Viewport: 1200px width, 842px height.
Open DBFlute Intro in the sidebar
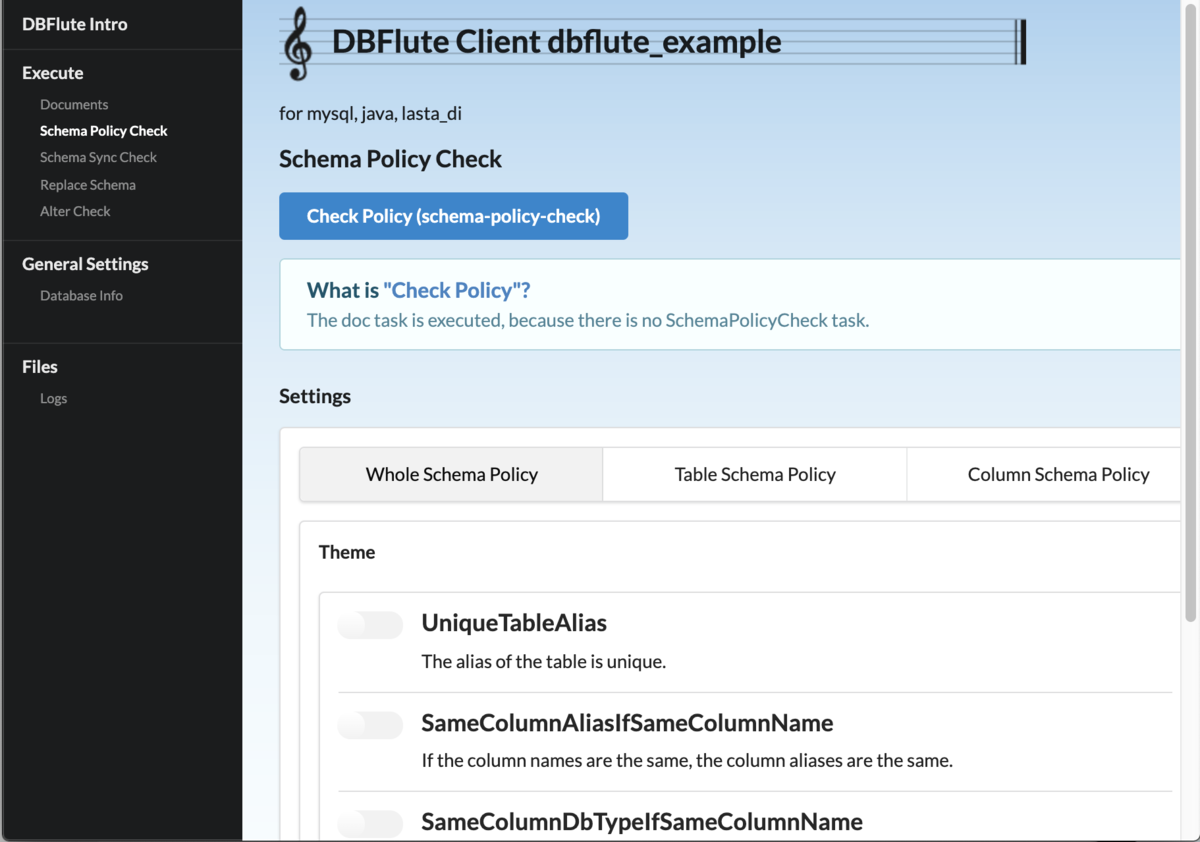(x=75, y=24)
